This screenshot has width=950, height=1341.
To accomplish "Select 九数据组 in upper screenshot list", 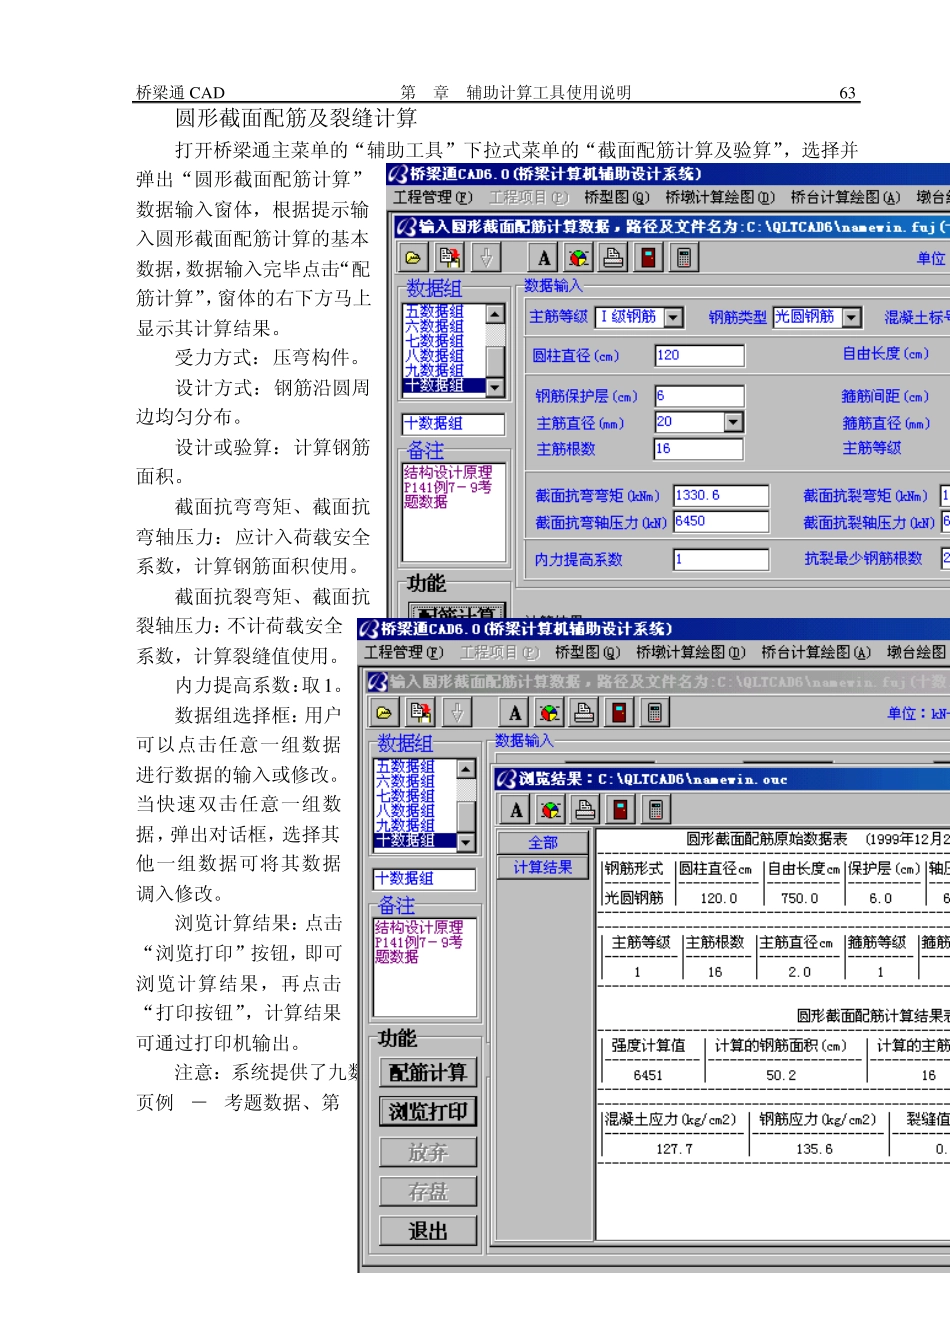I will pyautogui.click(x=434, y=370).
